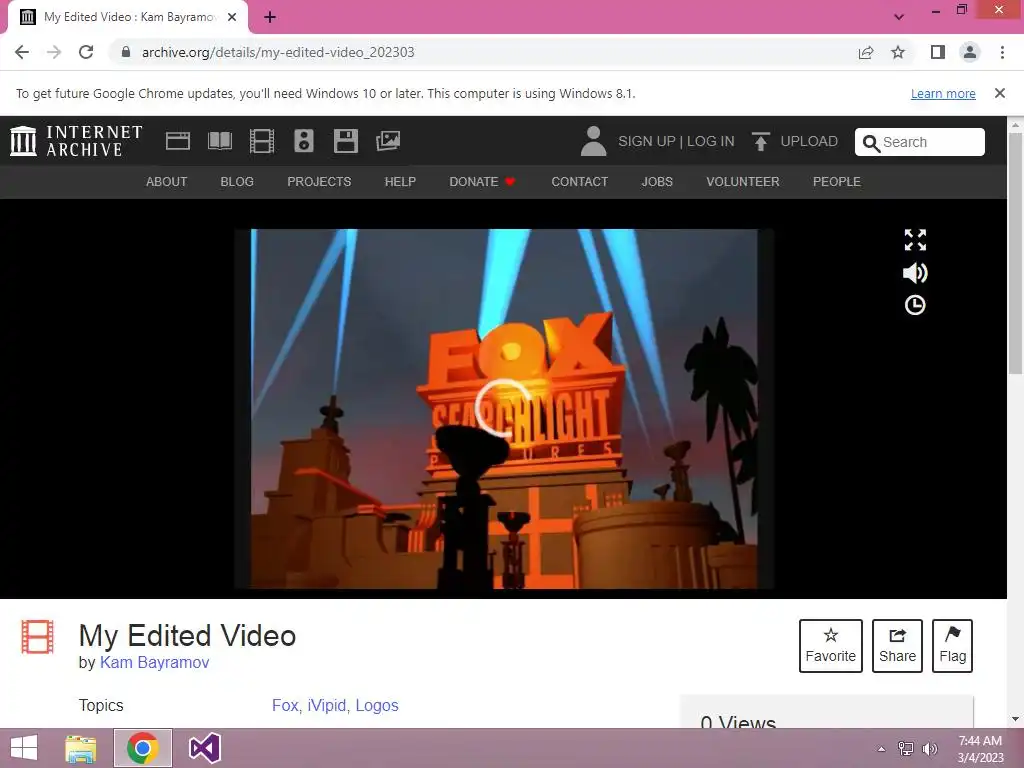Reload the current page
This screenshot has width=1024, height=768.
coord(86,52)
